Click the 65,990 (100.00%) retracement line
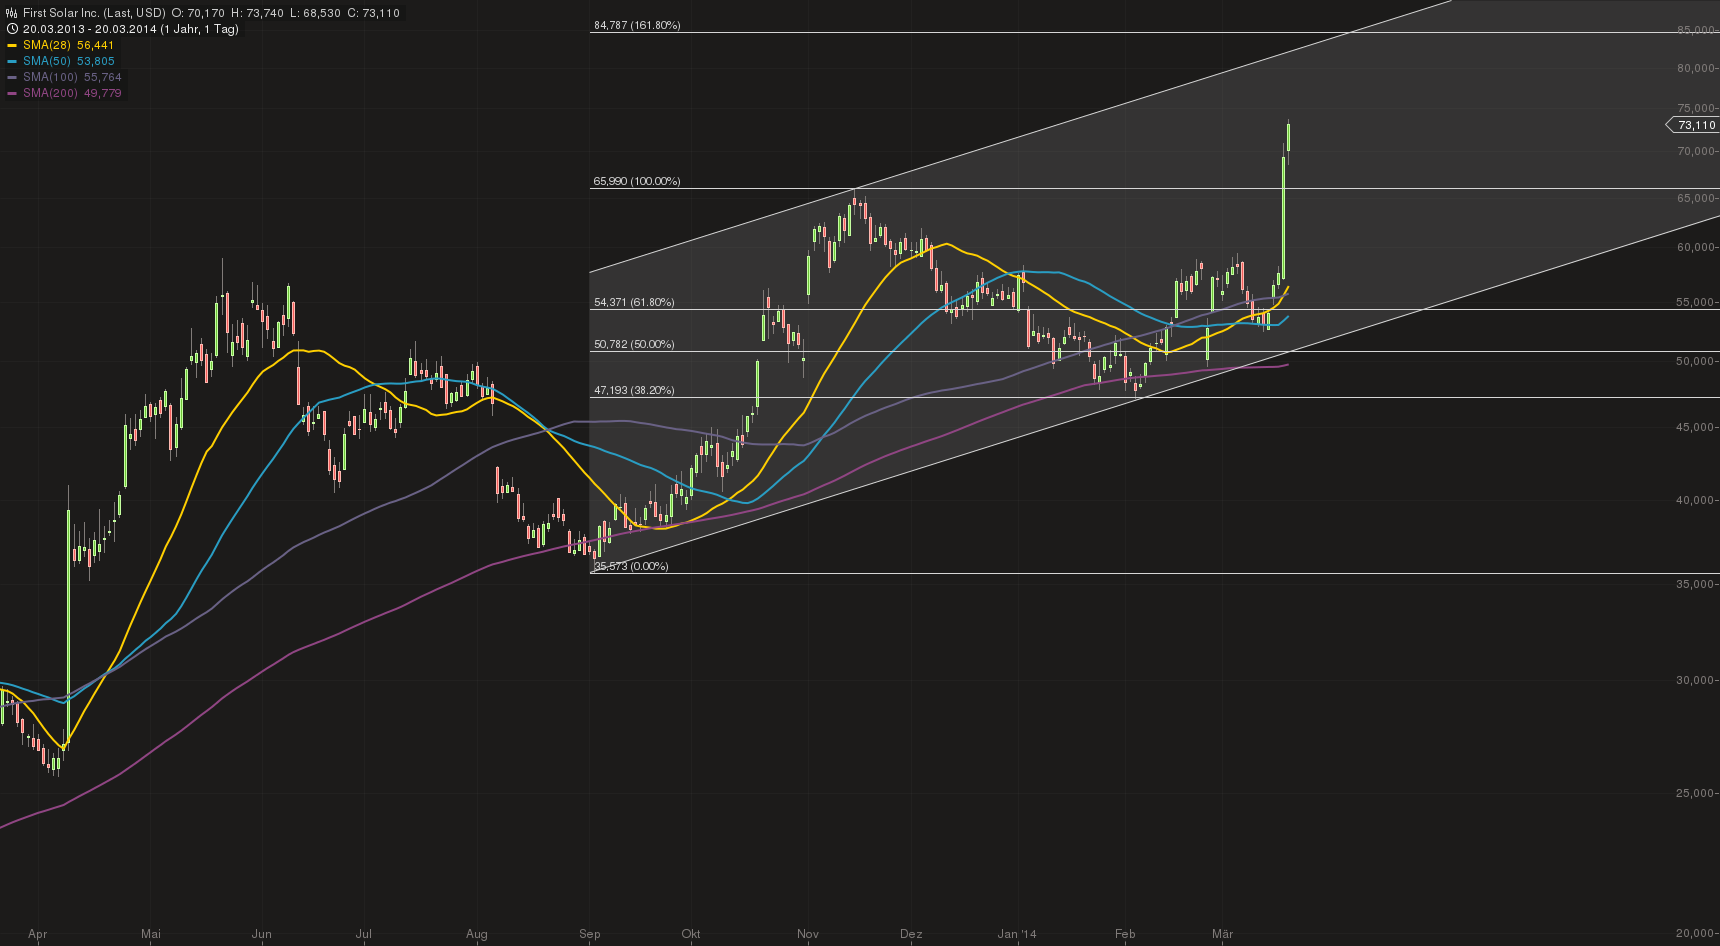1720x946 pixels. click(636, 182)
